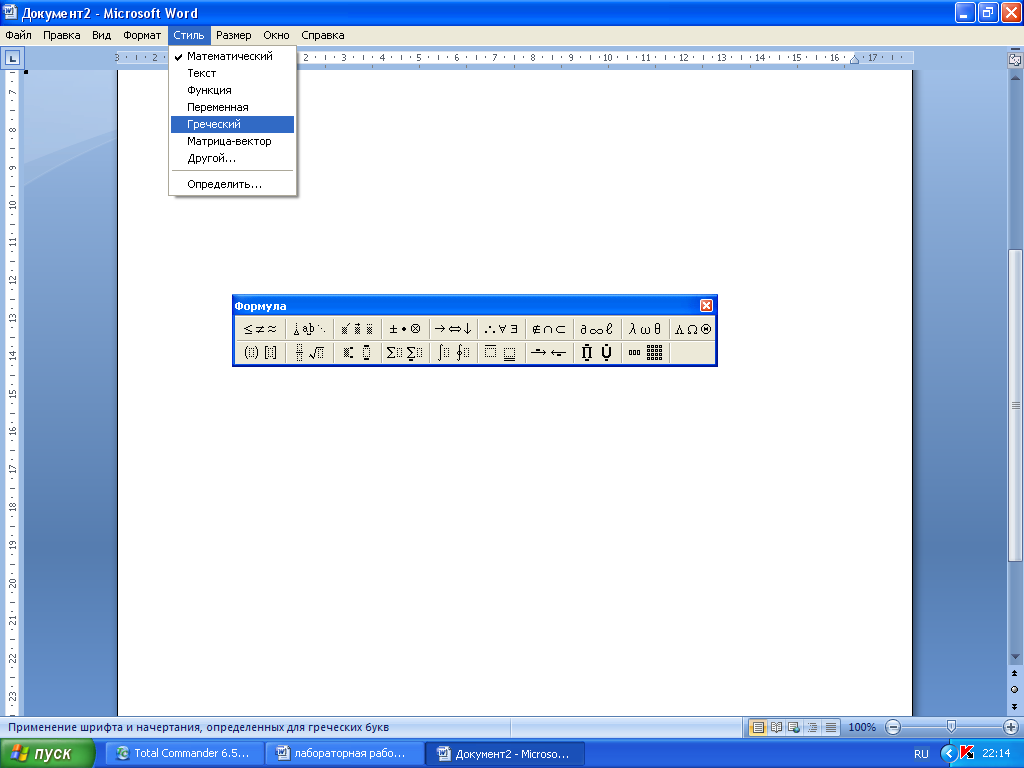
Task: Open the fraction and radical templates palette
Action: tap(309, 353)
